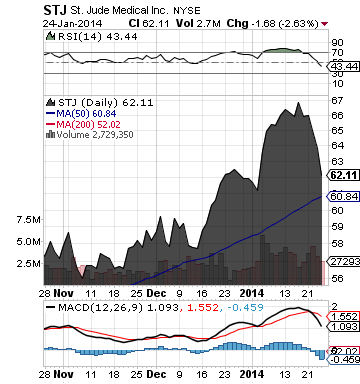Click Nov on the date axis below MACD
This screenshot has height=384, width=360.
click(x=63, y=374)
